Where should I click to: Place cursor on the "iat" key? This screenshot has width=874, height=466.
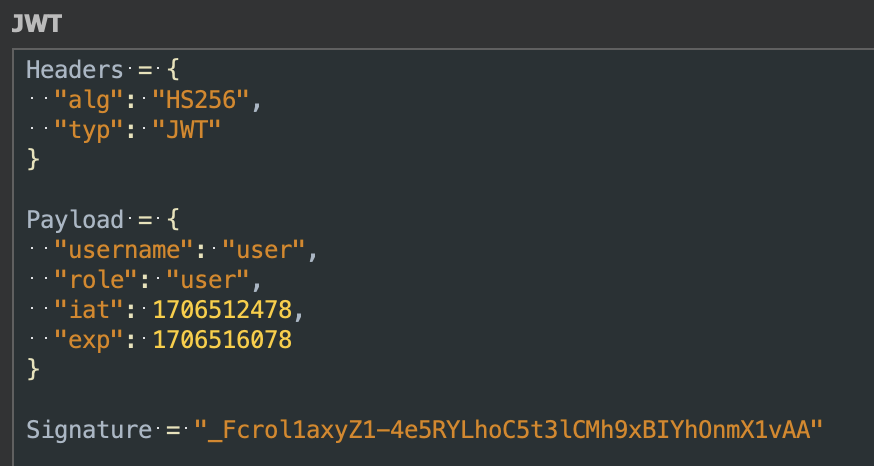coord(85,310)
